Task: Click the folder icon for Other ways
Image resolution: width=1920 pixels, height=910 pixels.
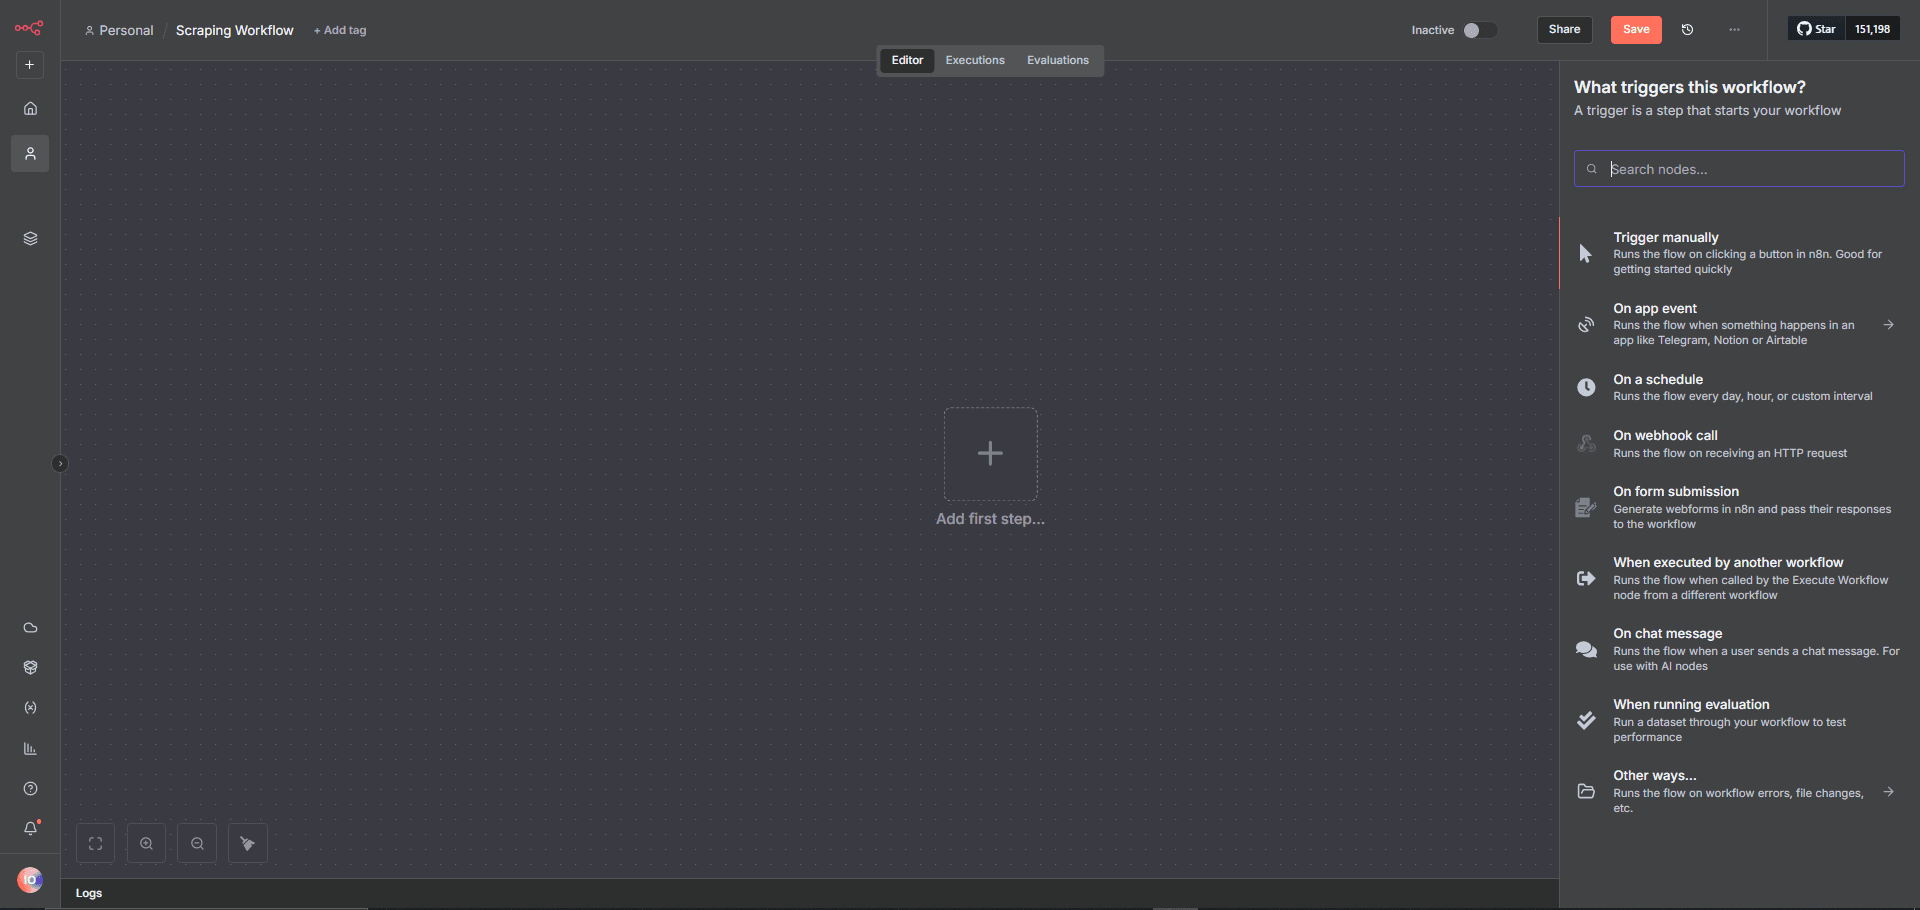Action: [x=1586, y=792]
